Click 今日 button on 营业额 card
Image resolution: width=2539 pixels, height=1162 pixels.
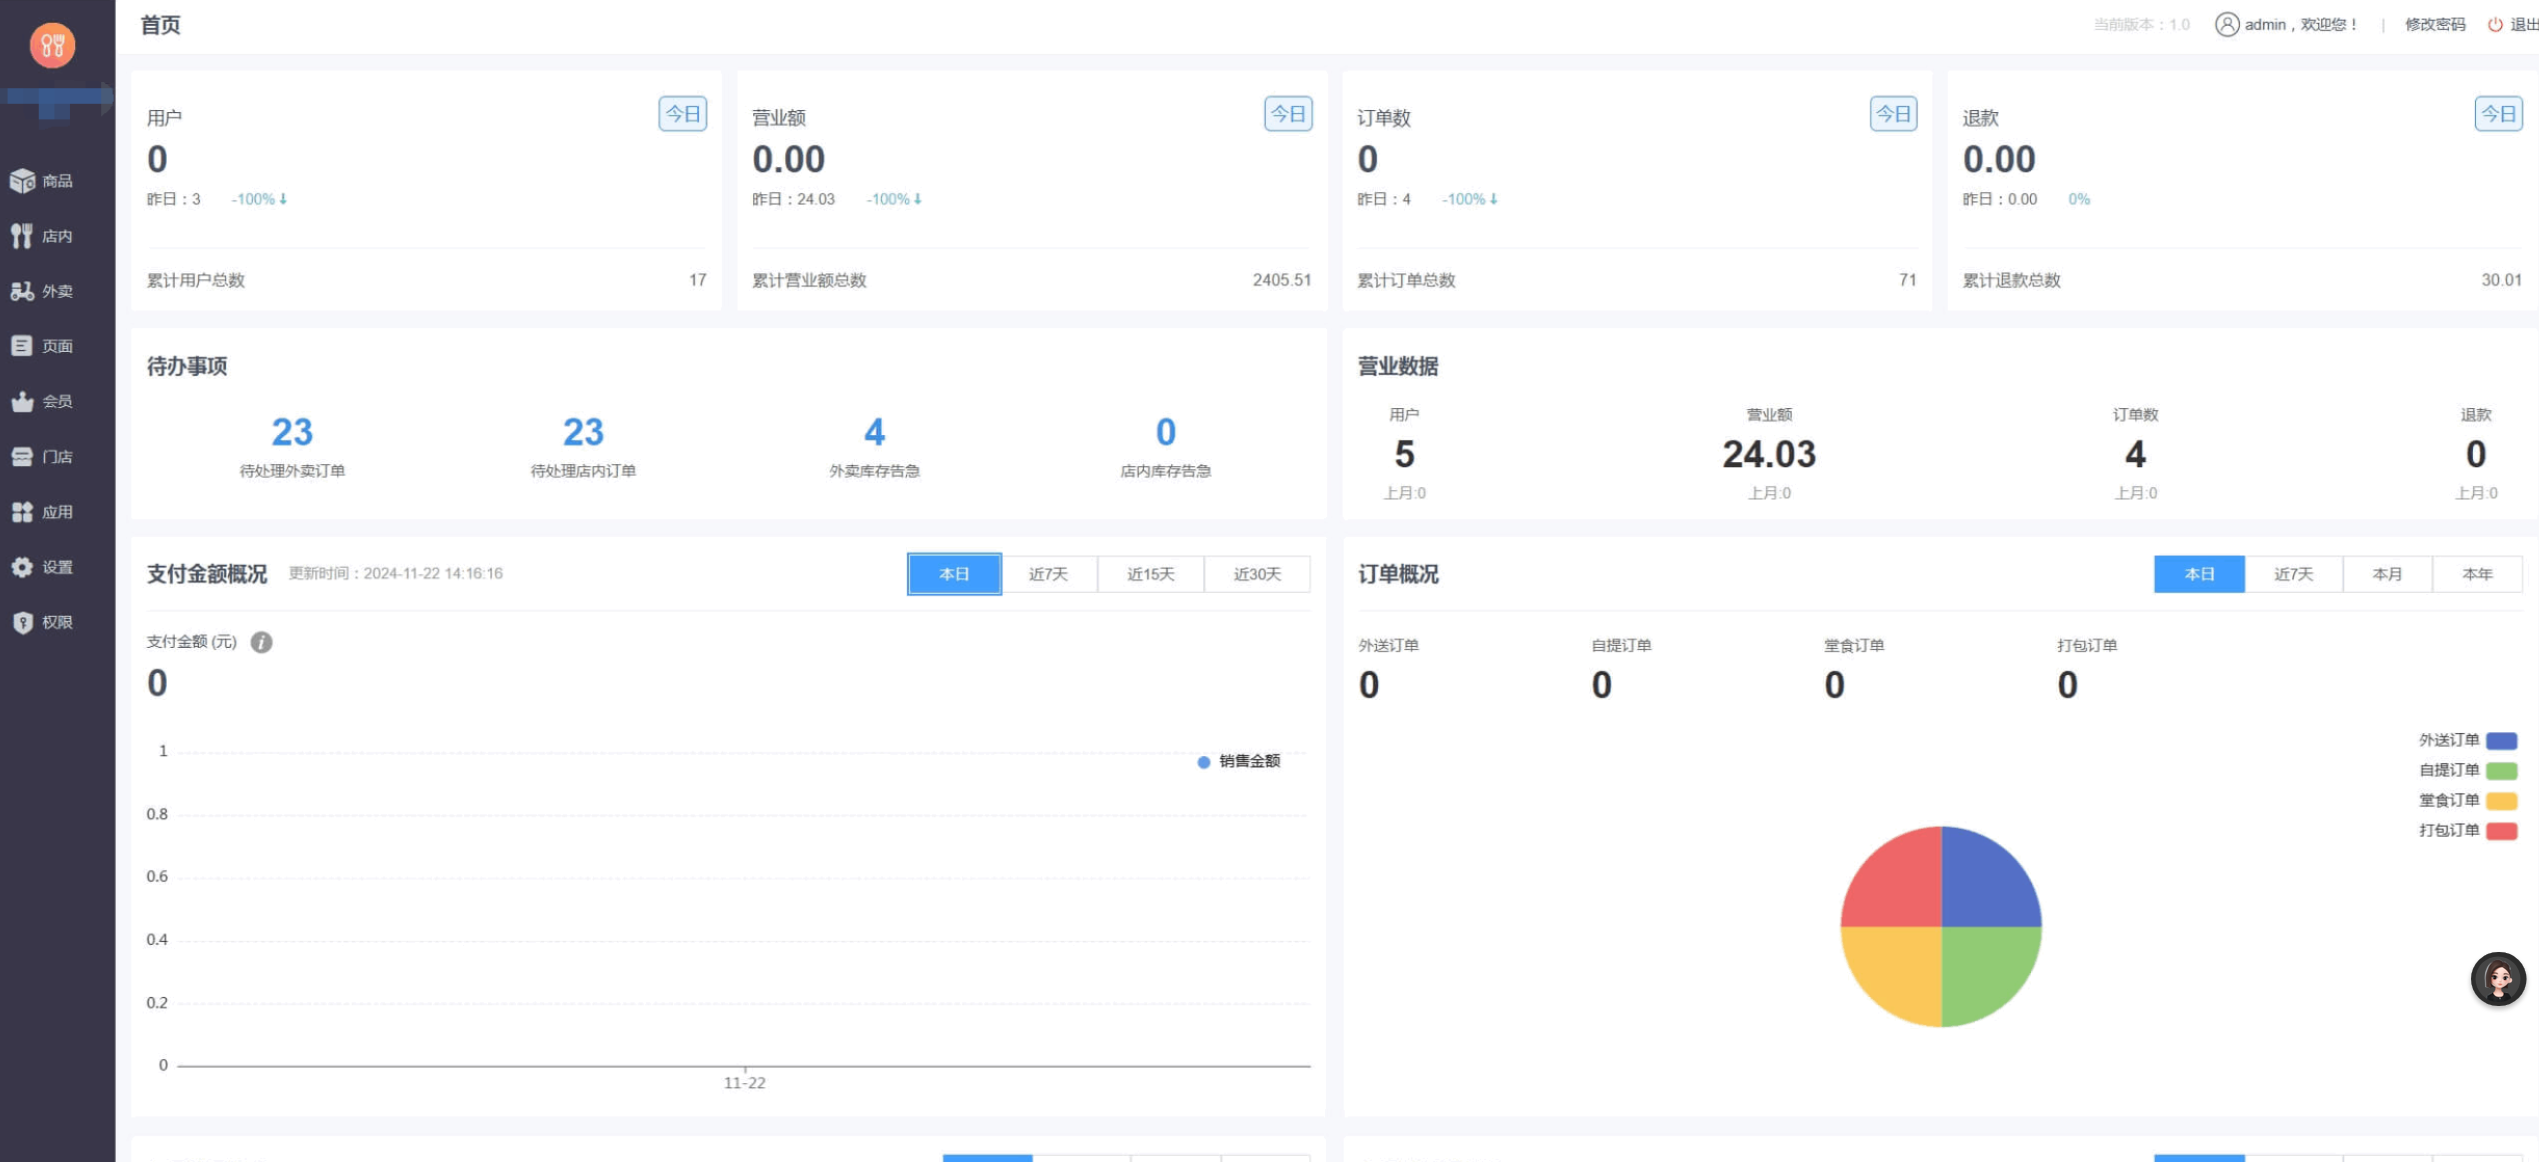pos(1287,114)
